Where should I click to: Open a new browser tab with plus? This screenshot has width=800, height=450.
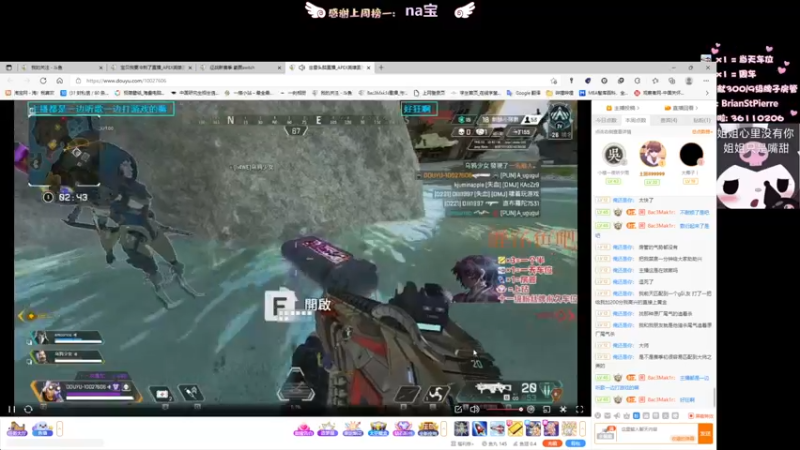[381, 67]
